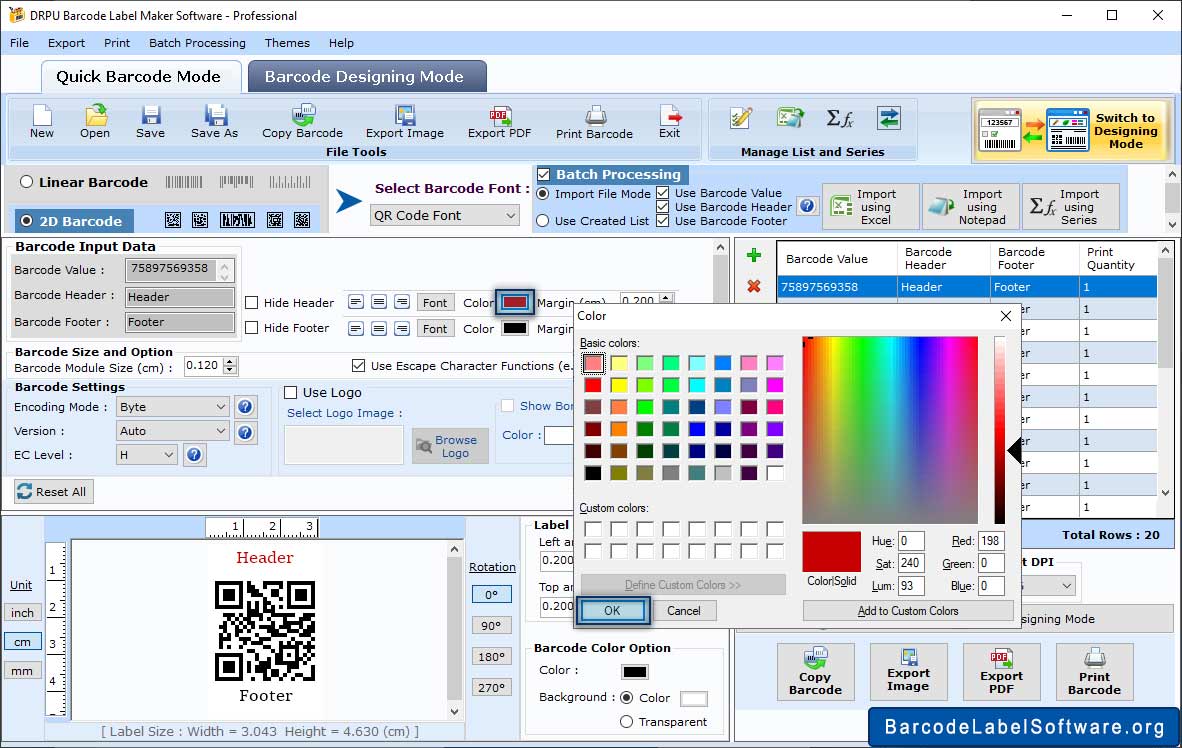
Task: Click Import using Series button
Action: click(x=1070, y=207)
